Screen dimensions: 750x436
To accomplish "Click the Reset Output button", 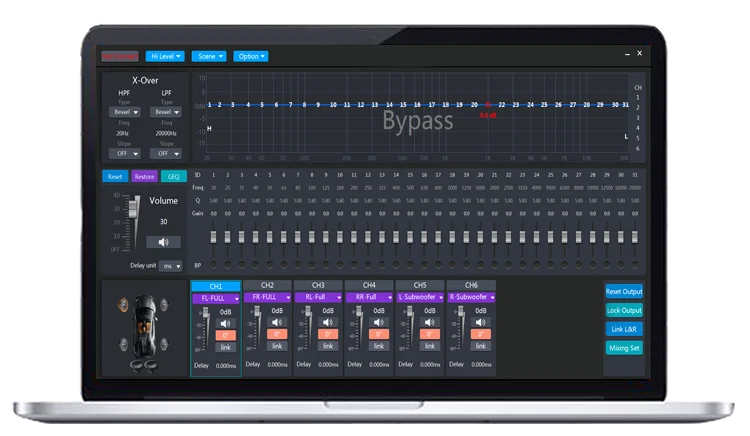I will click(624, 292).
